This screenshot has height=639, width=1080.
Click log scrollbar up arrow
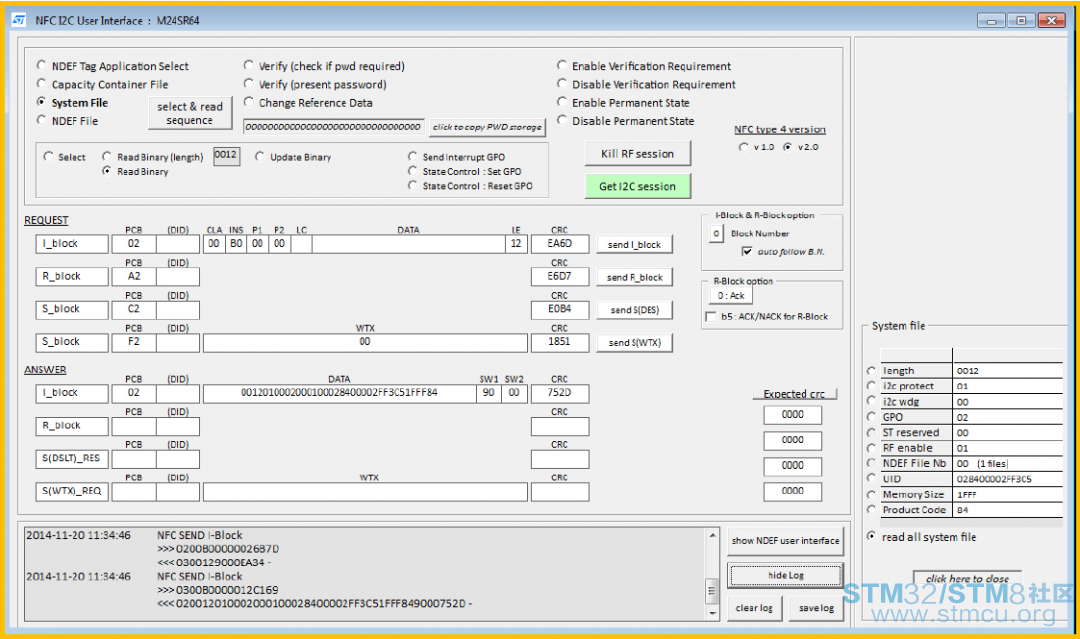712,536
